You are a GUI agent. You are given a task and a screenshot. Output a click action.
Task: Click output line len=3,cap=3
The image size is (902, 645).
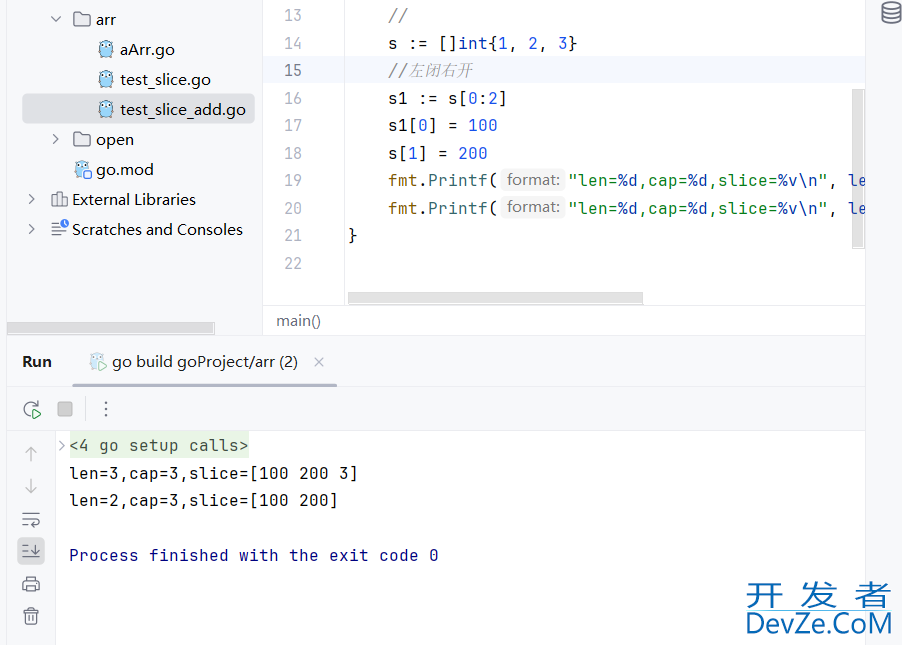point(213,474)
